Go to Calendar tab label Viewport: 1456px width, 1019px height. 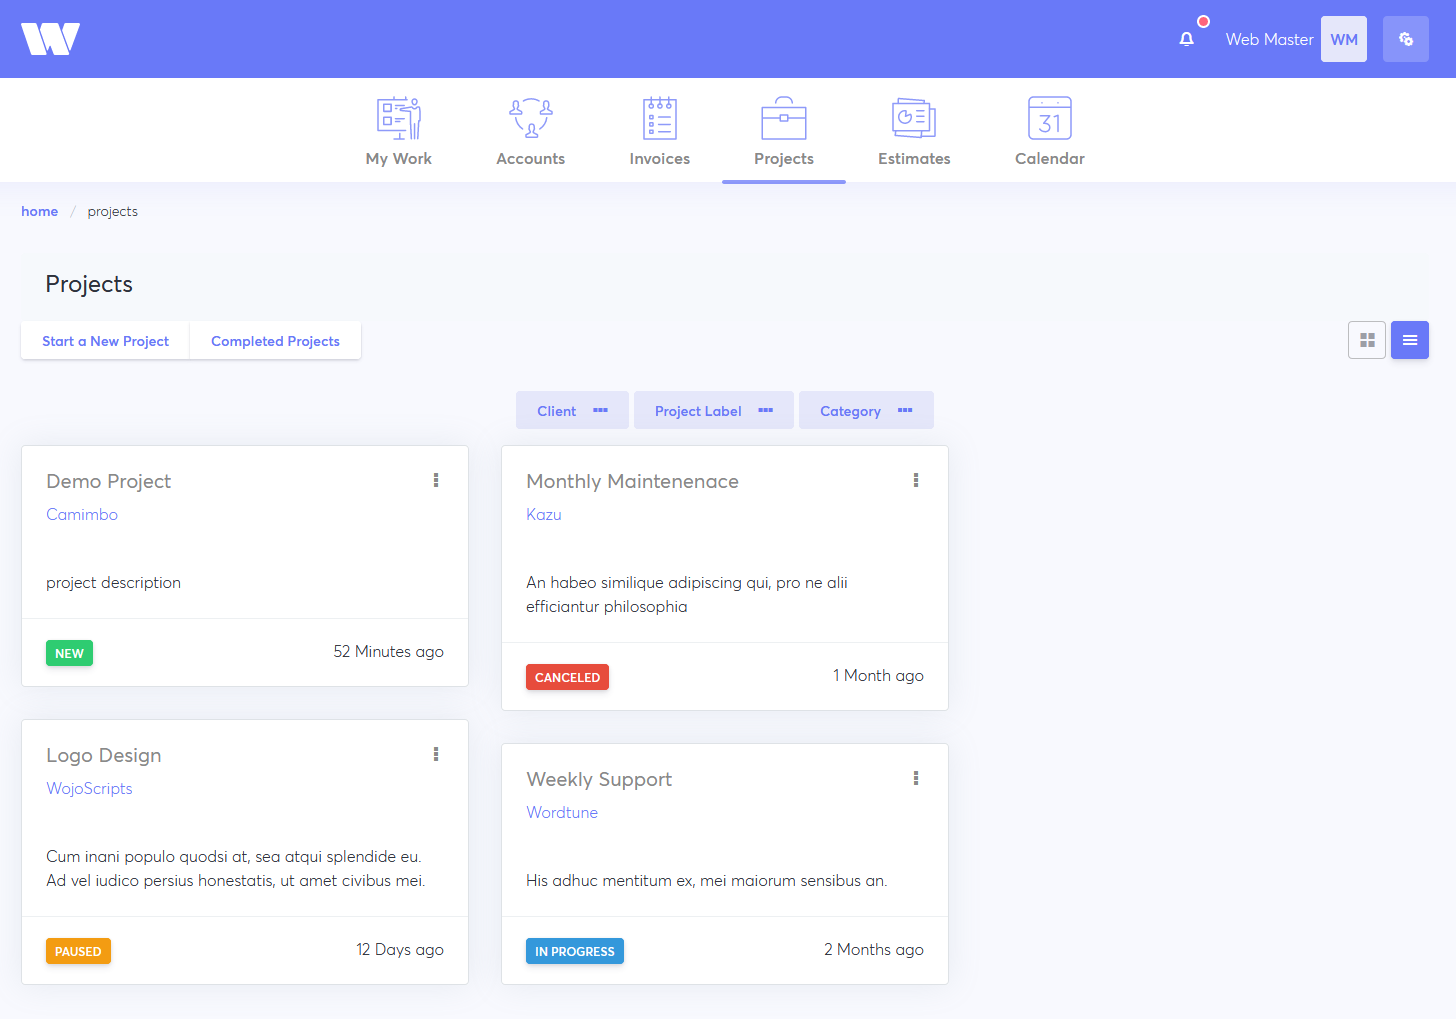pyautogui.click(x=1050, y=158)
